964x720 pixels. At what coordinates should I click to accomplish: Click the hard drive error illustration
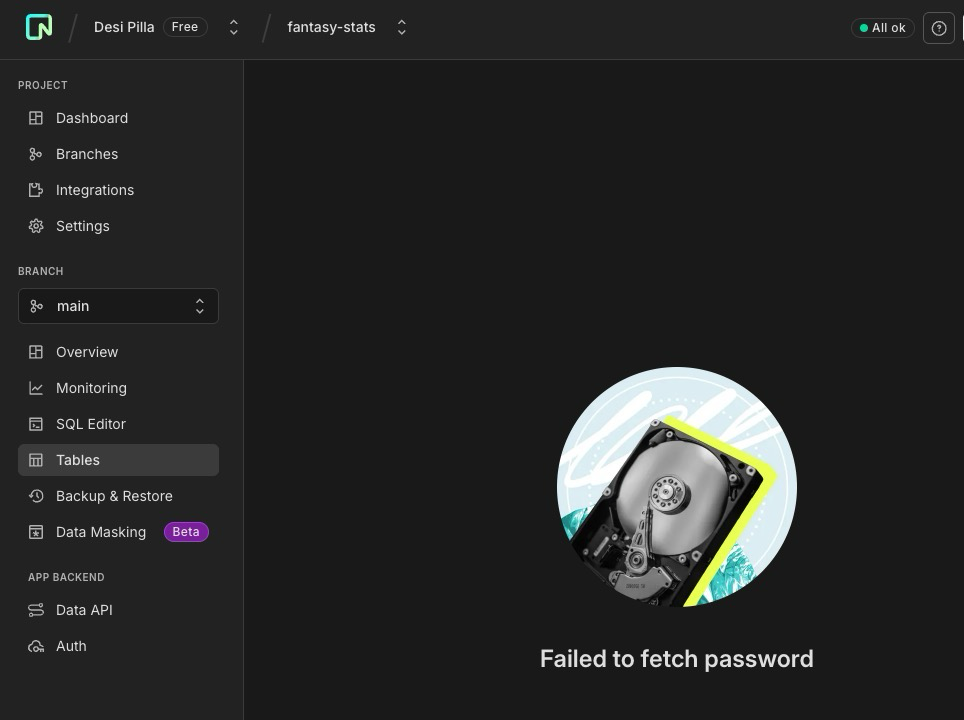pyautogui.click(x=677, y=487)
